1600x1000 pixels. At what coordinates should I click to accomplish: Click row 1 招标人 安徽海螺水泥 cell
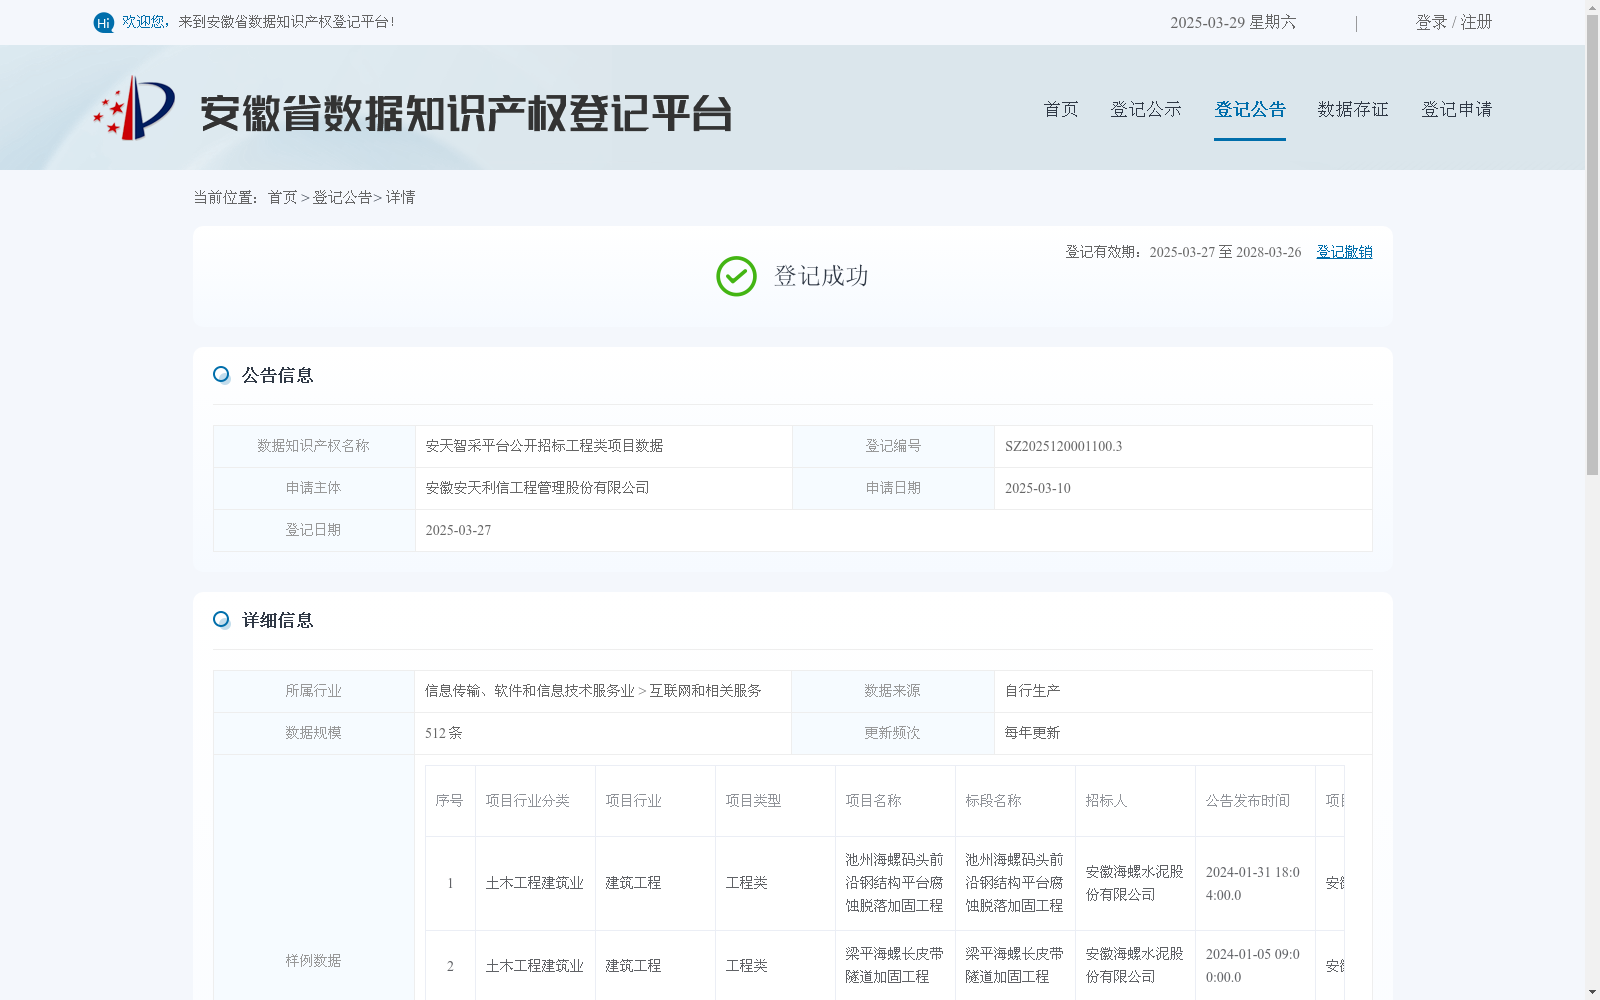(x=1134, y=883)
